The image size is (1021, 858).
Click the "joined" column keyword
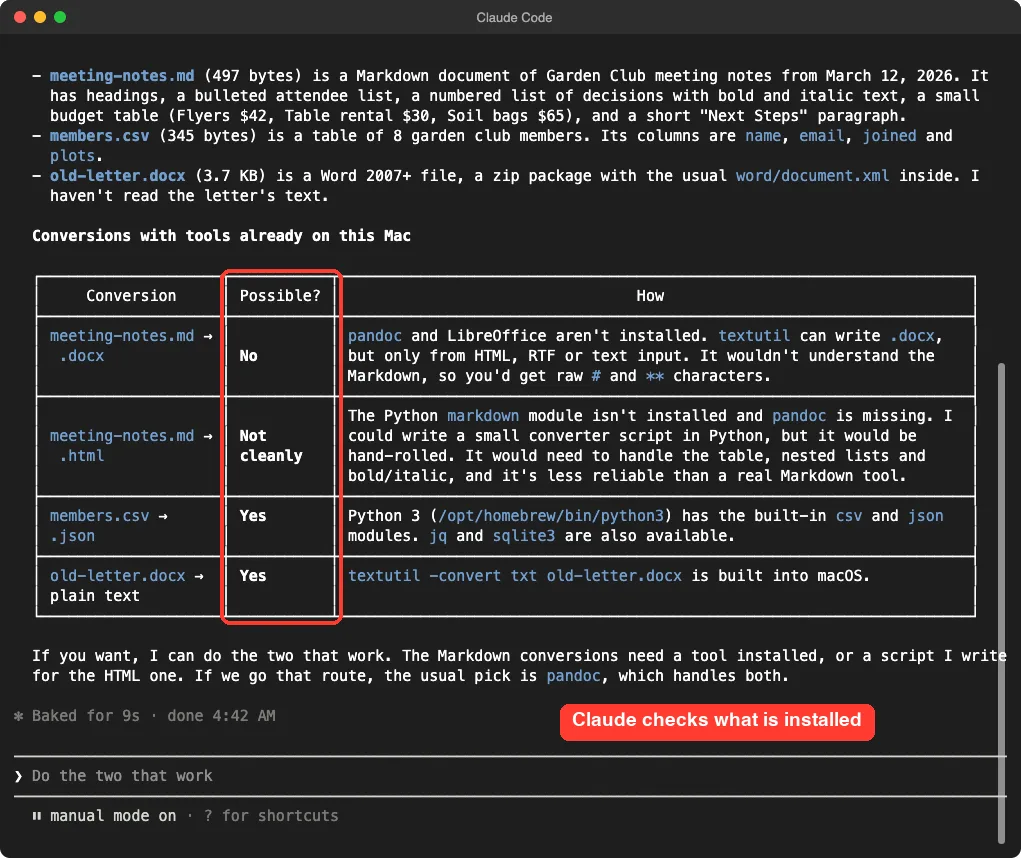tap(889, 135)
